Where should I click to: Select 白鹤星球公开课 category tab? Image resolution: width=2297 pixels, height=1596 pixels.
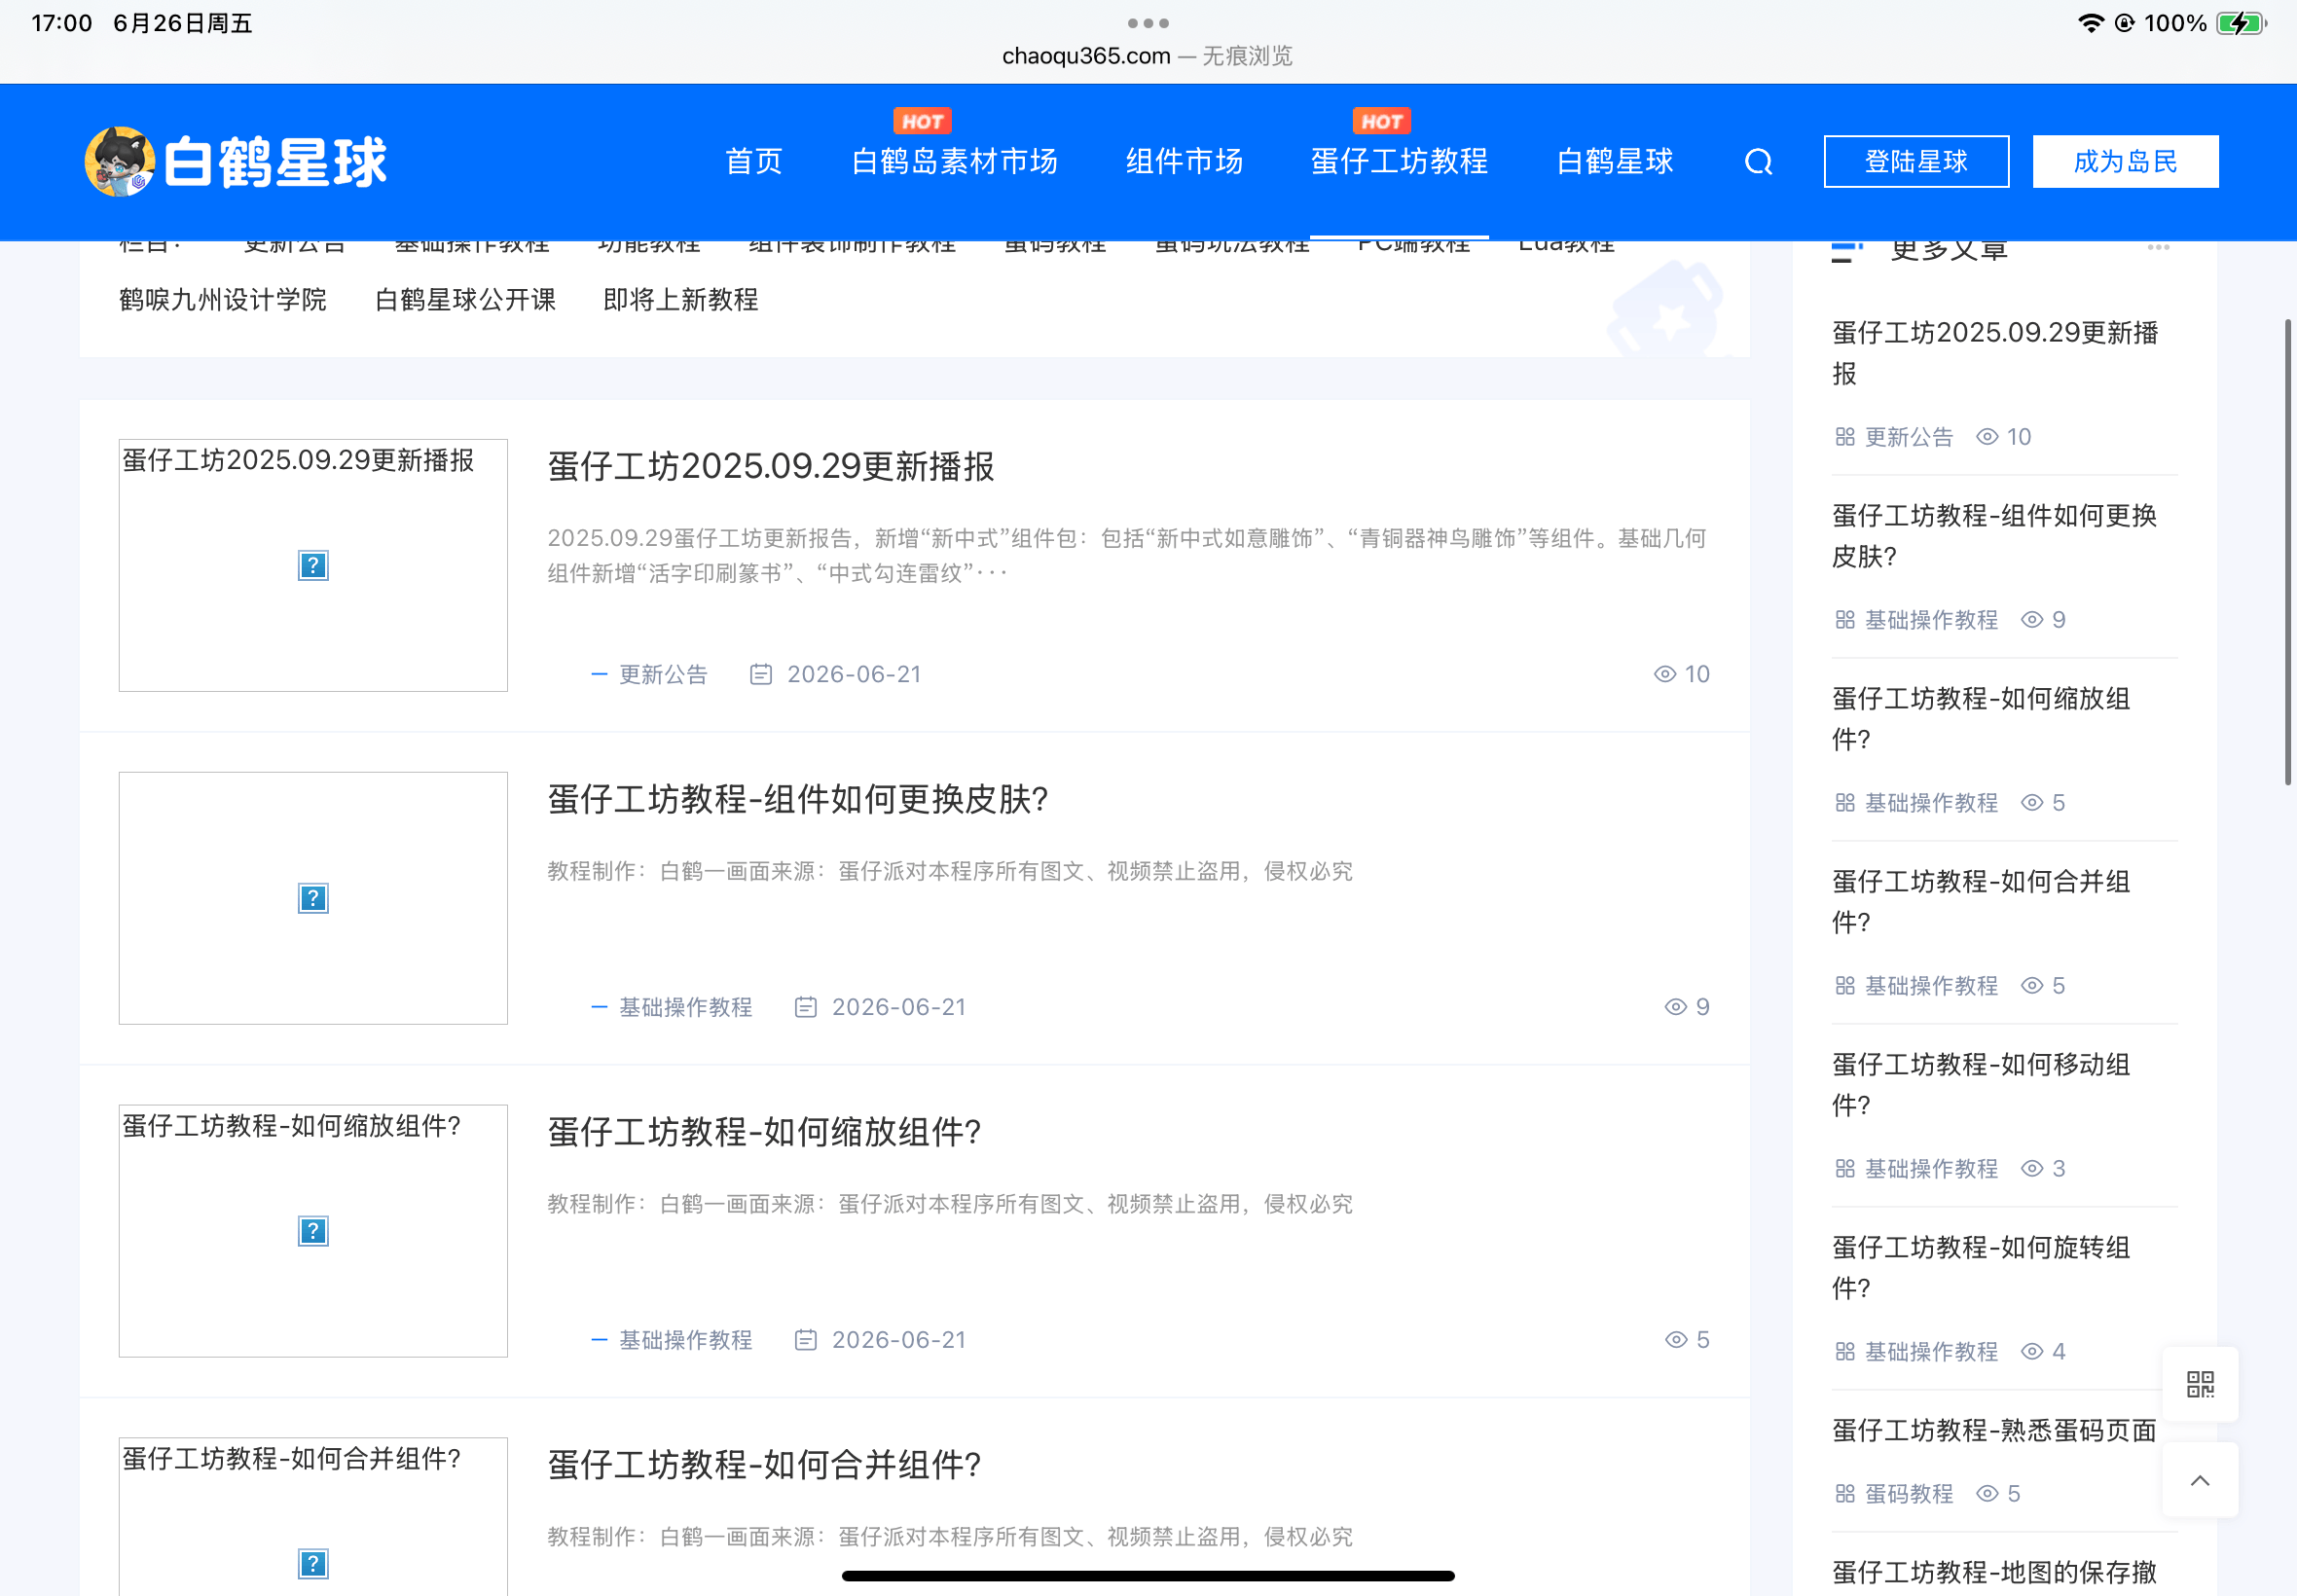click(x=465, y=300)
